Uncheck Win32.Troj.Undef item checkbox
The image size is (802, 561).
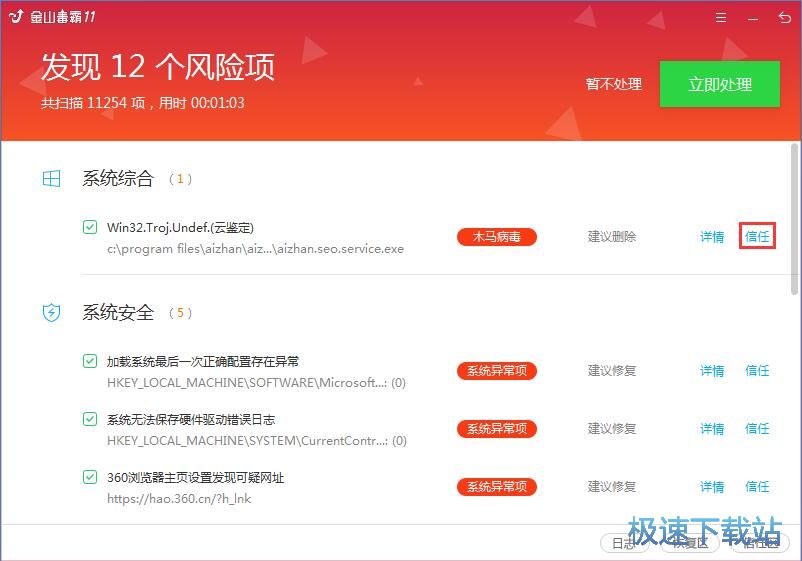point(90,227)
